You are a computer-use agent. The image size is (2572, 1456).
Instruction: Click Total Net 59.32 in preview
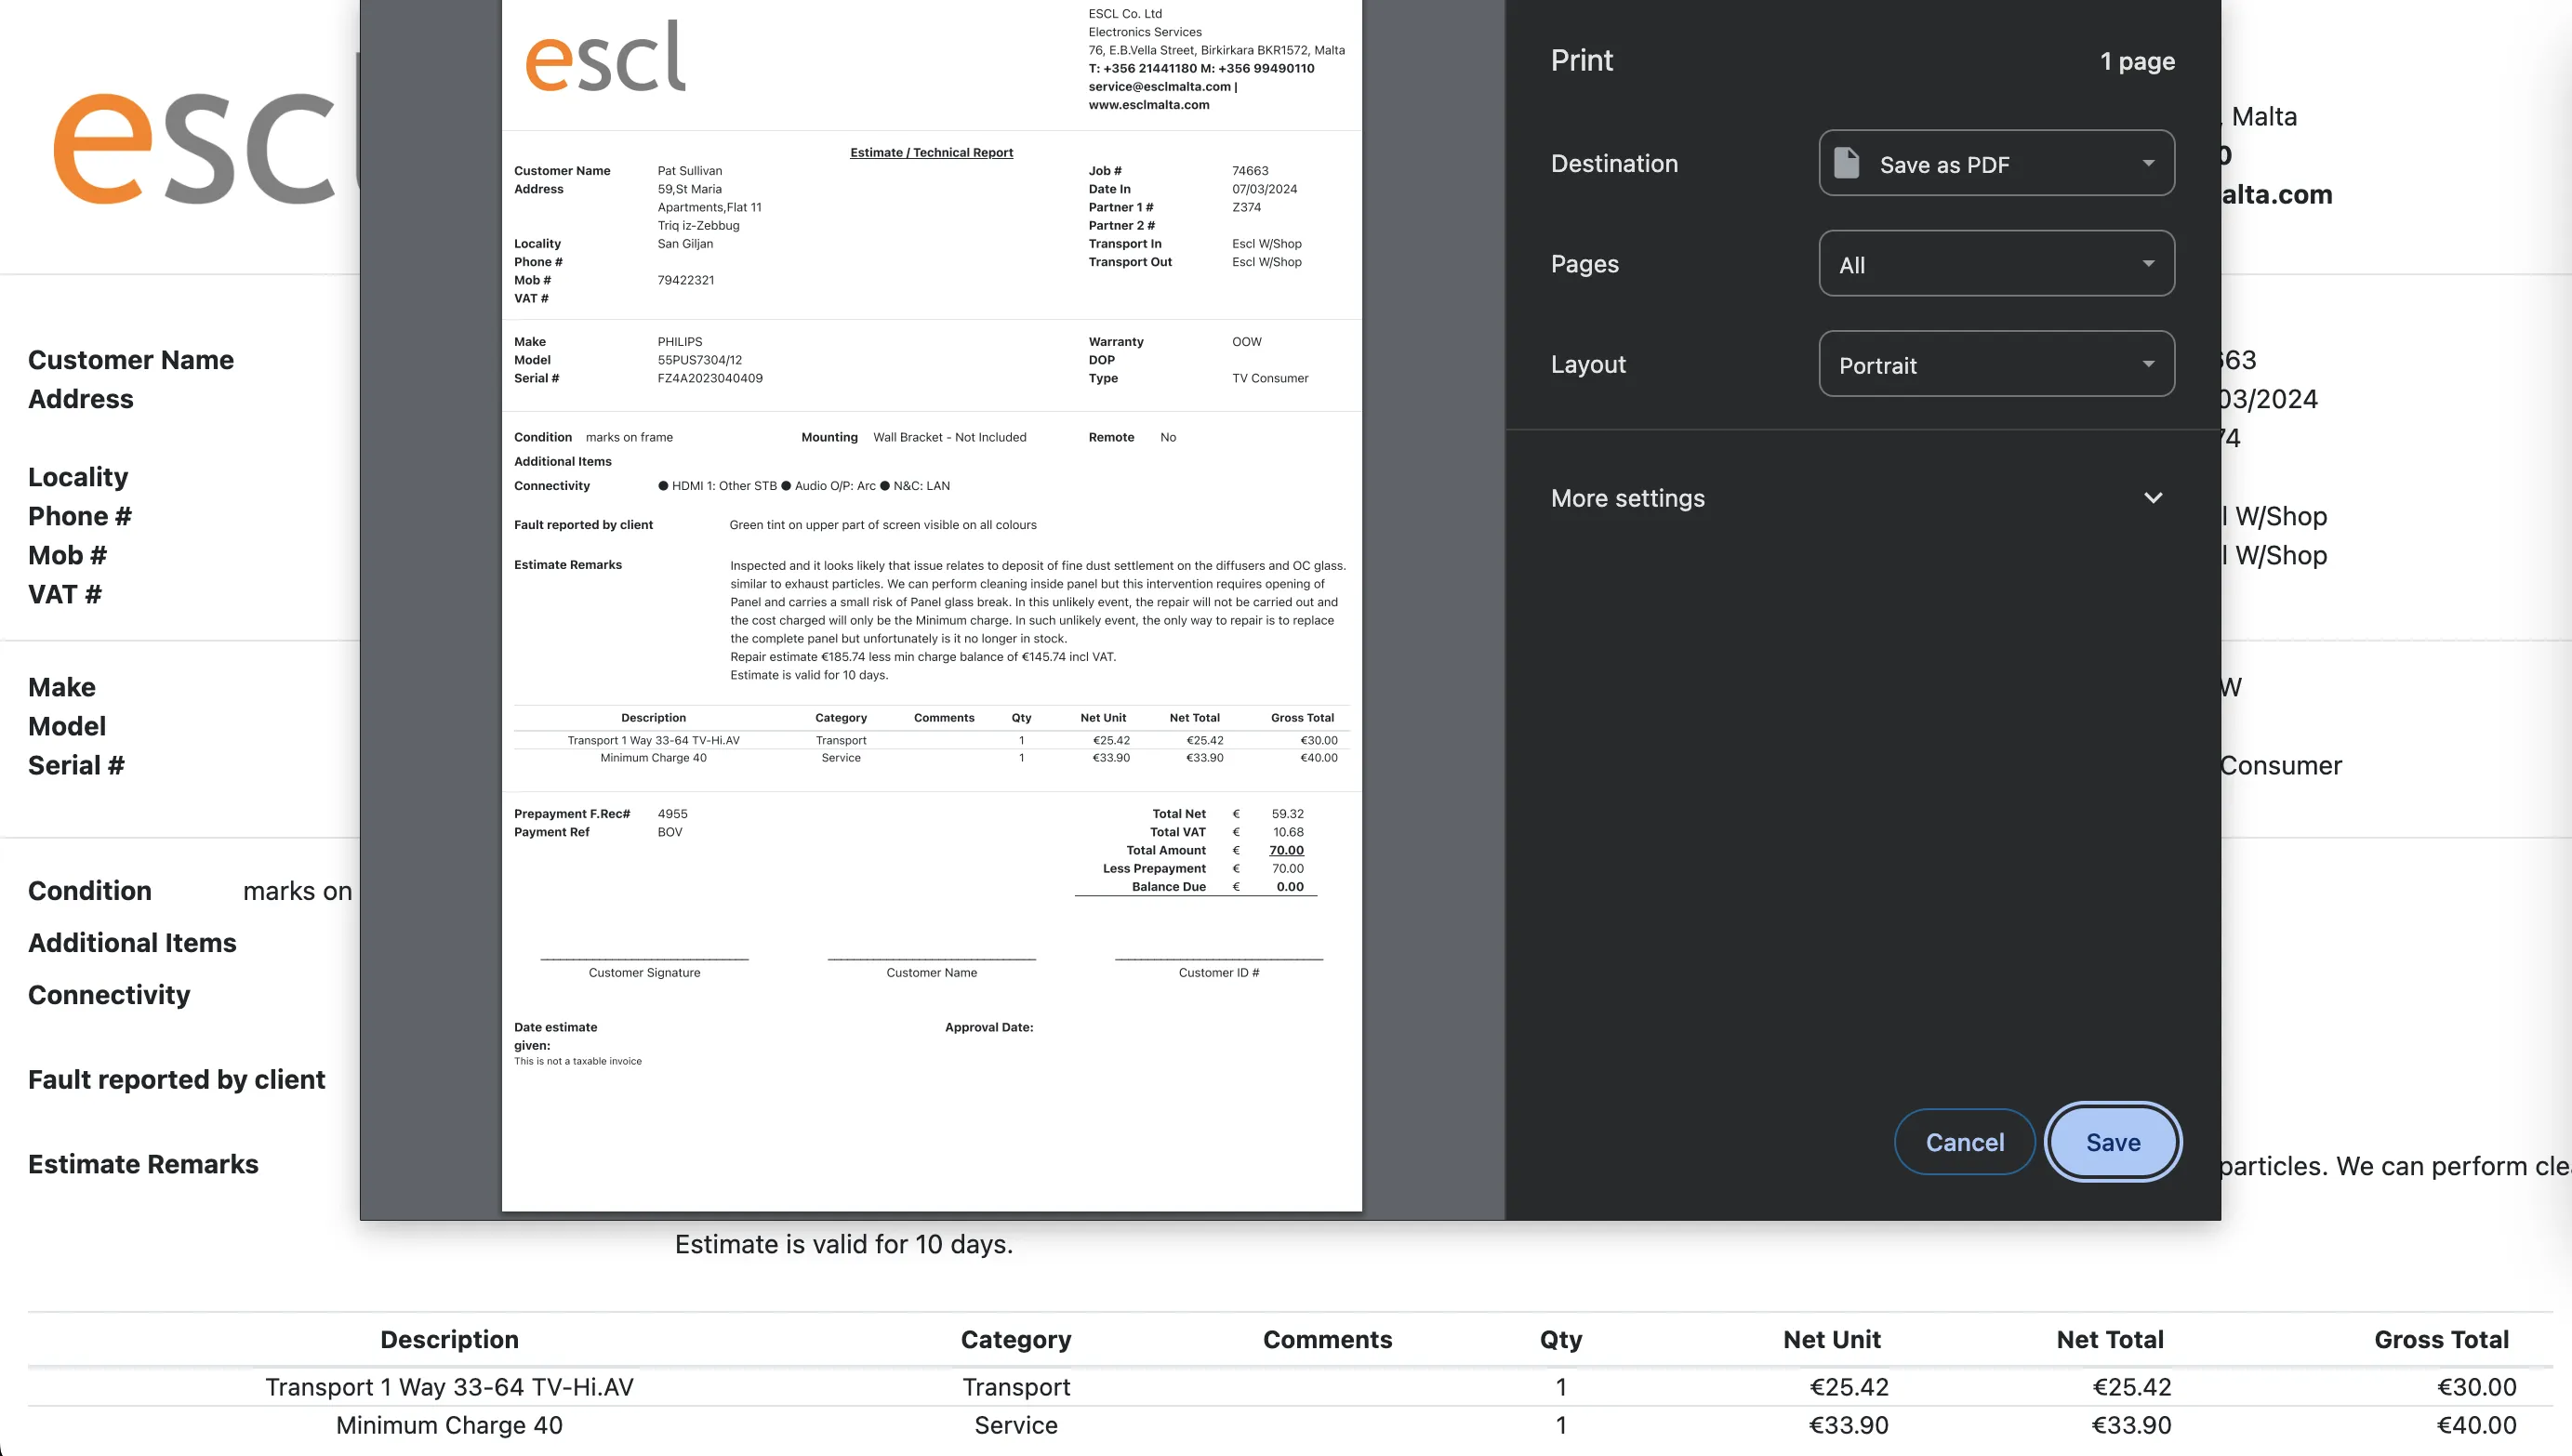(1287, 814)
